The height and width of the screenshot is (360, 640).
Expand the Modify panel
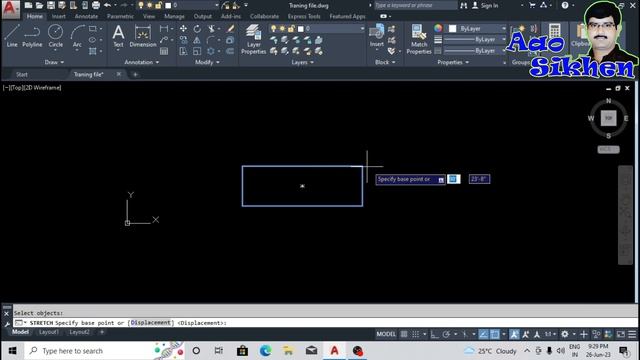point(207,62)
